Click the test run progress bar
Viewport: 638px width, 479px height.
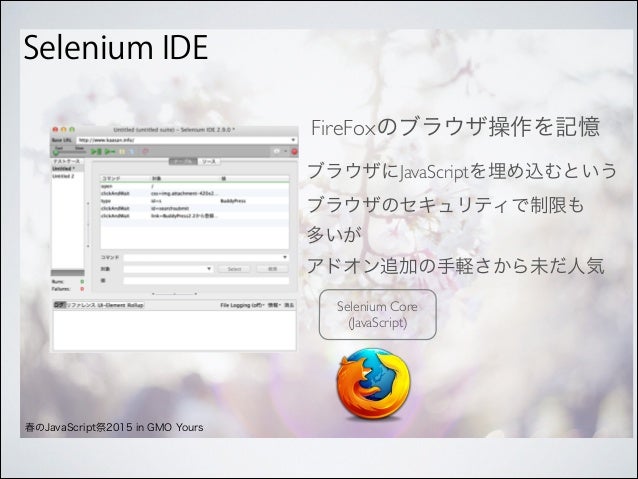(68, 273)
